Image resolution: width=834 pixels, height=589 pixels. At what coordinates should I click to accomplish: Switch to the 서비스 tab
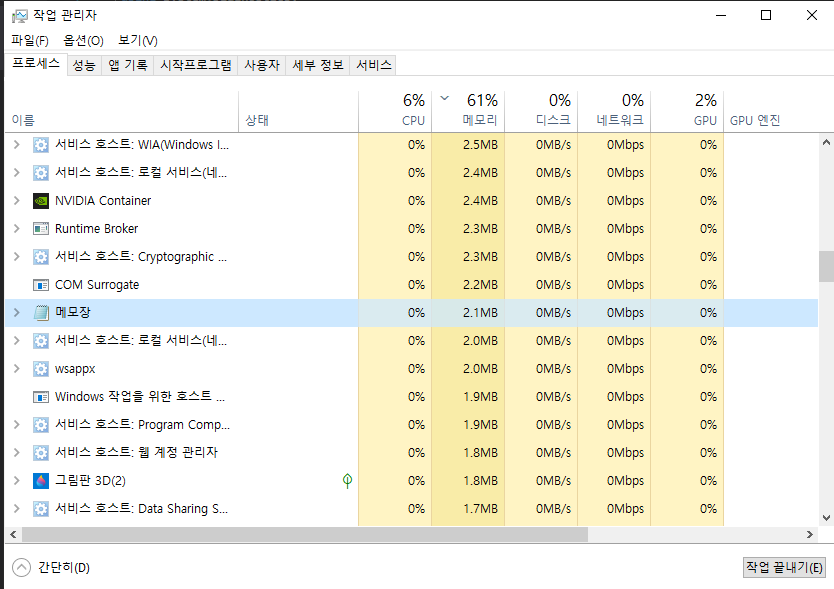pos(373,65)
